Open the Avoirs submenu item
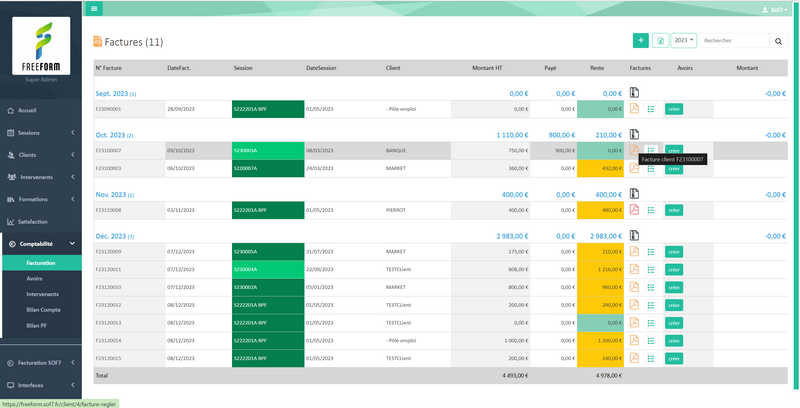 pos(36,278)
